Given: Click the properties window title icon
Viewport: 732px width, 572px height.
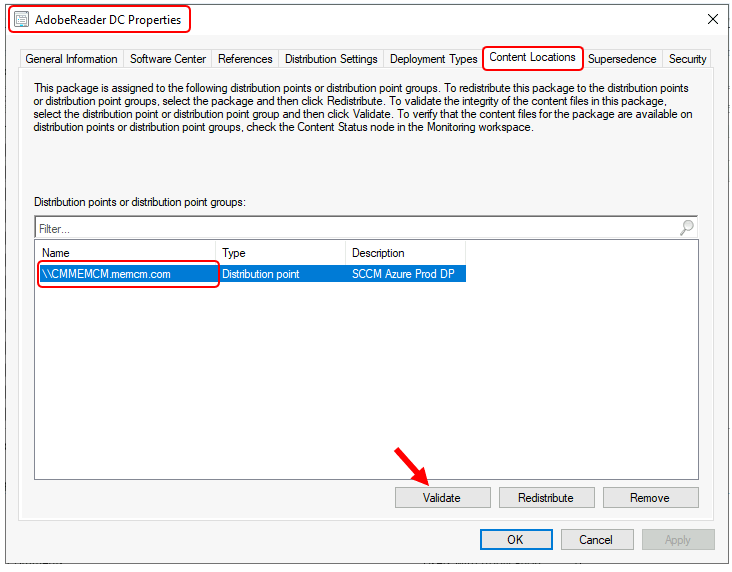Looking at the screenshot, I should (21, 20).
